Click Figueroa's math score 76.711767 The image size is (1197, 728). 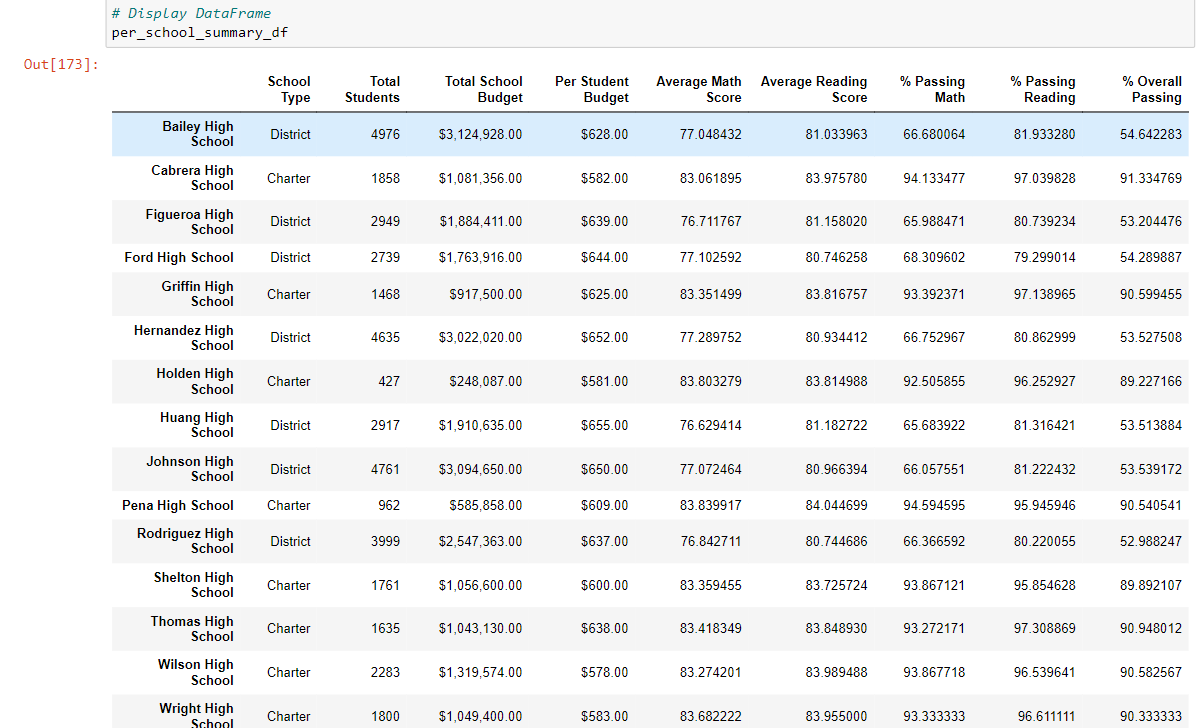pyautogui.click(x=711, y=221)
